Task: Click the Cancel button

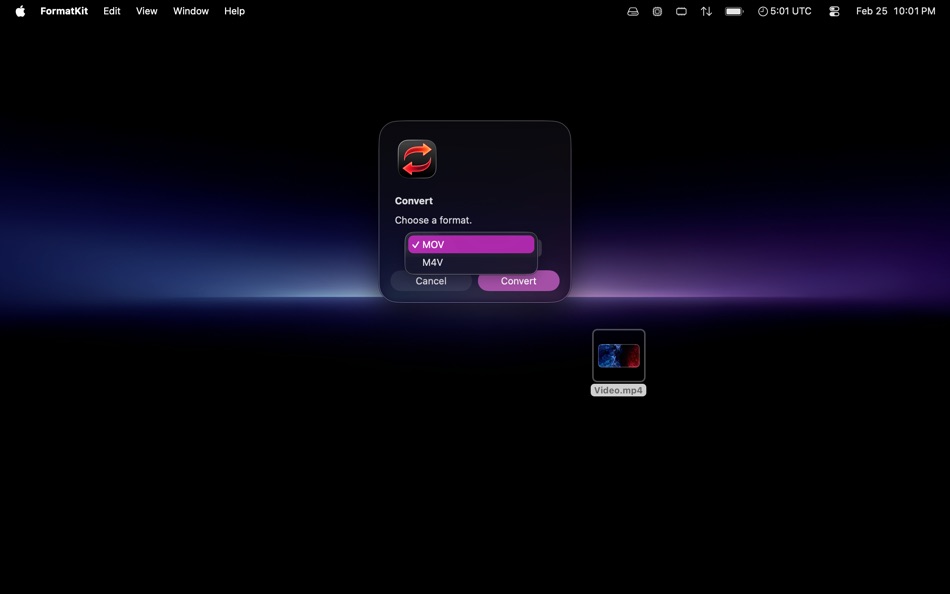Action: point(431,281)
